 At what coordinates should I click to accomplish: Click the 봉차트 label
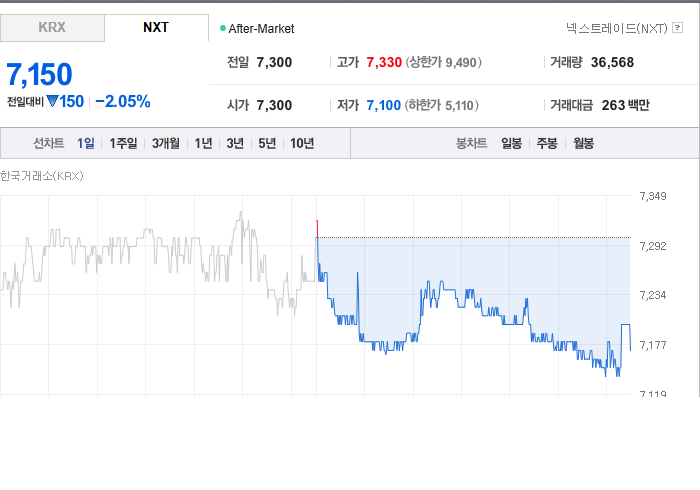[471, 143]
